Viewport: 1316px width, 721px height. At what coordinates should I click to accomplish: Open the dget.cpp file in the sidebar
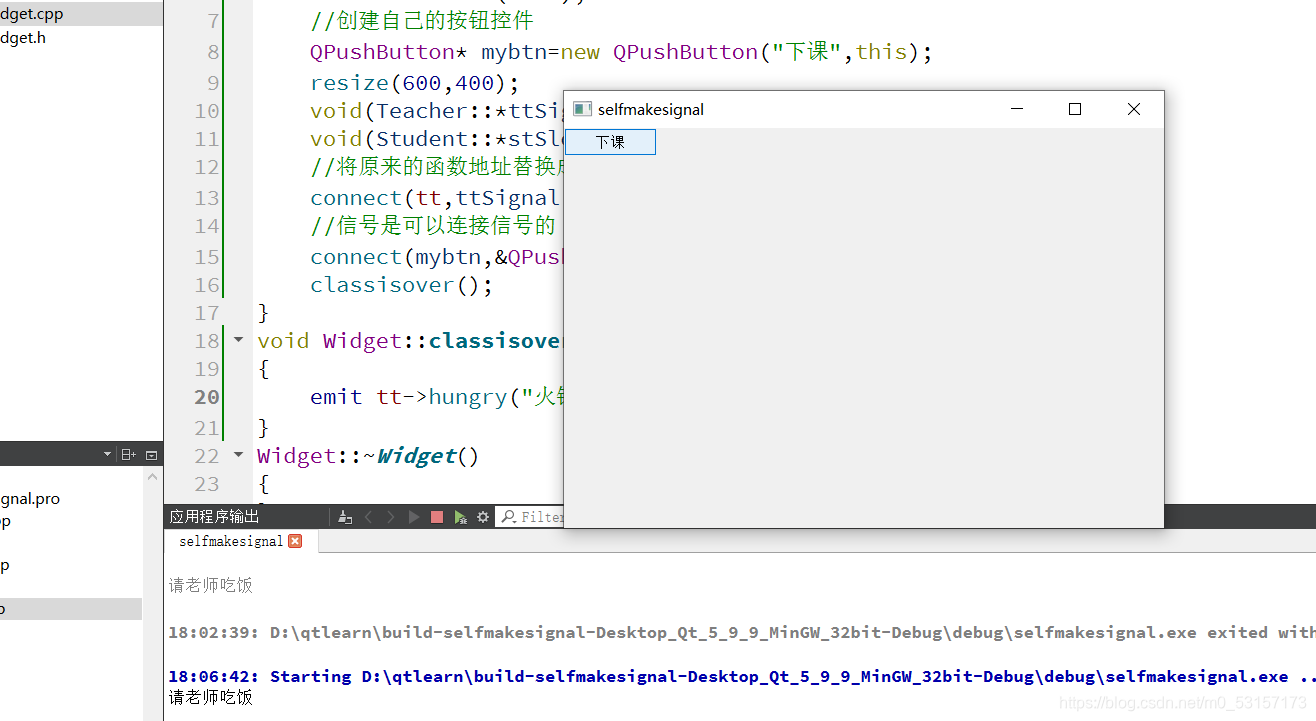click(80, 14)
